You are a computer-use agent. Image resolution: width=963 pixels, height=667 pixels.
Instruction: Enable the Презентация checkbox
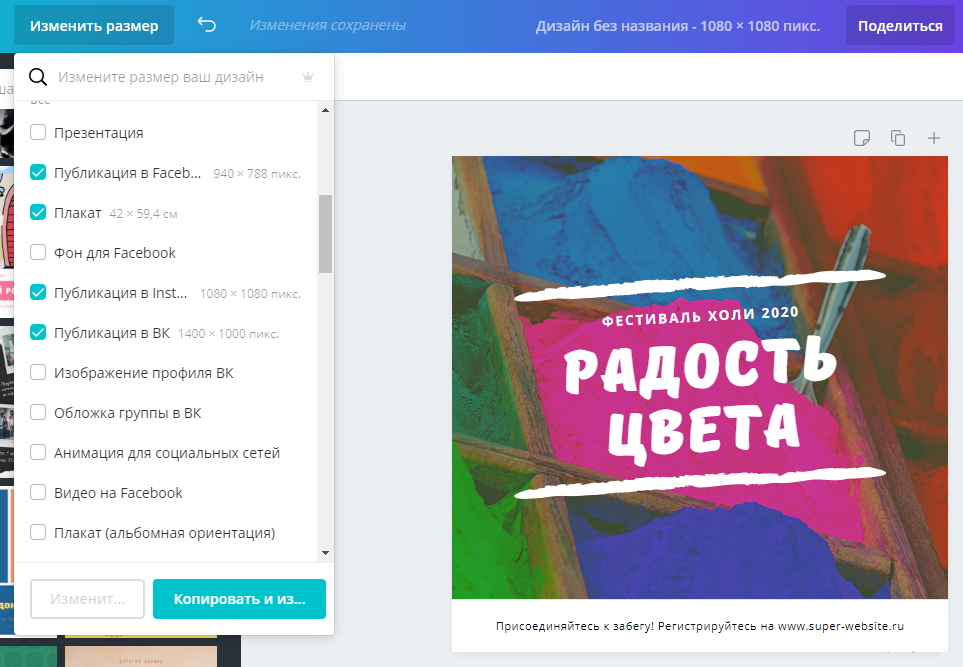coord(38,132)
